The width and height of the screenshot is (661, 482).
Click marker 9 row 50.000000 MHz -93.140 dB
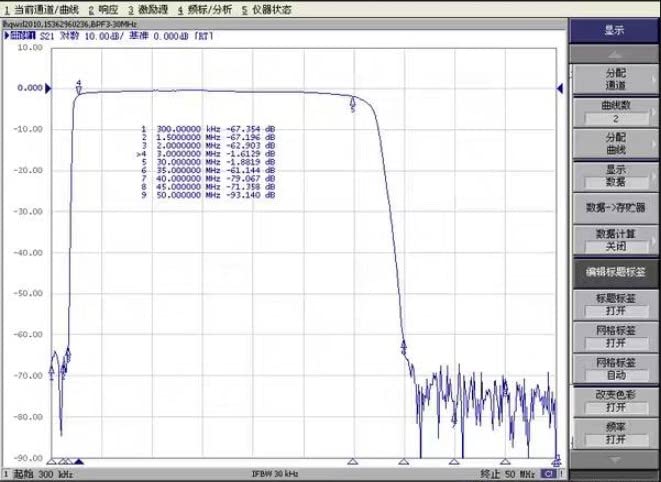[208, 195]
